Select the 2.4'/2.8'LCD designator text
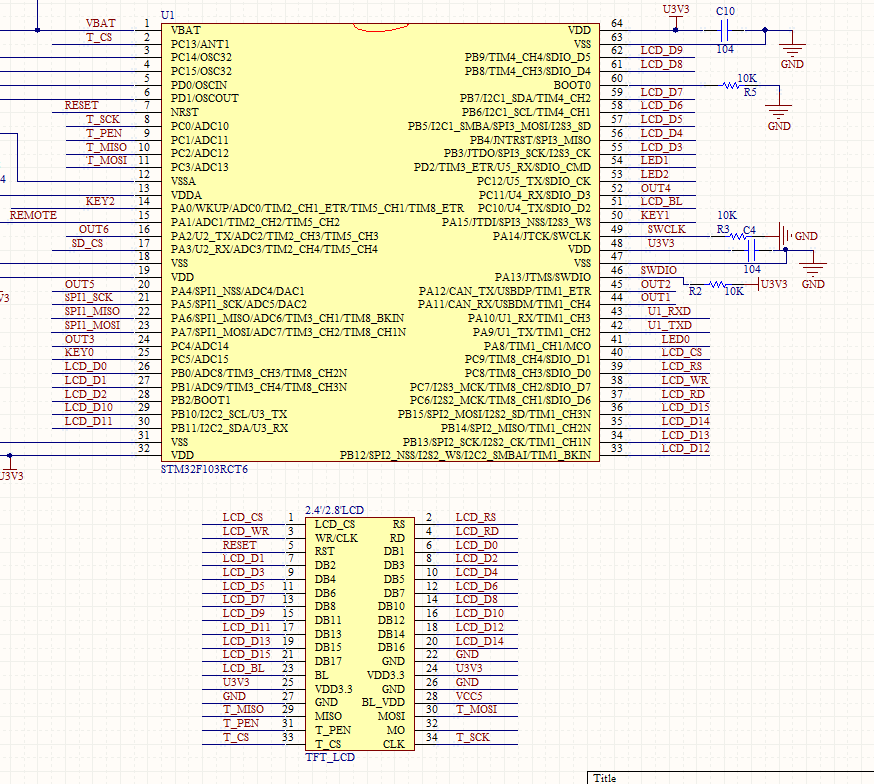Viewport: 874px width, 784px height. [x=334, y=510]
